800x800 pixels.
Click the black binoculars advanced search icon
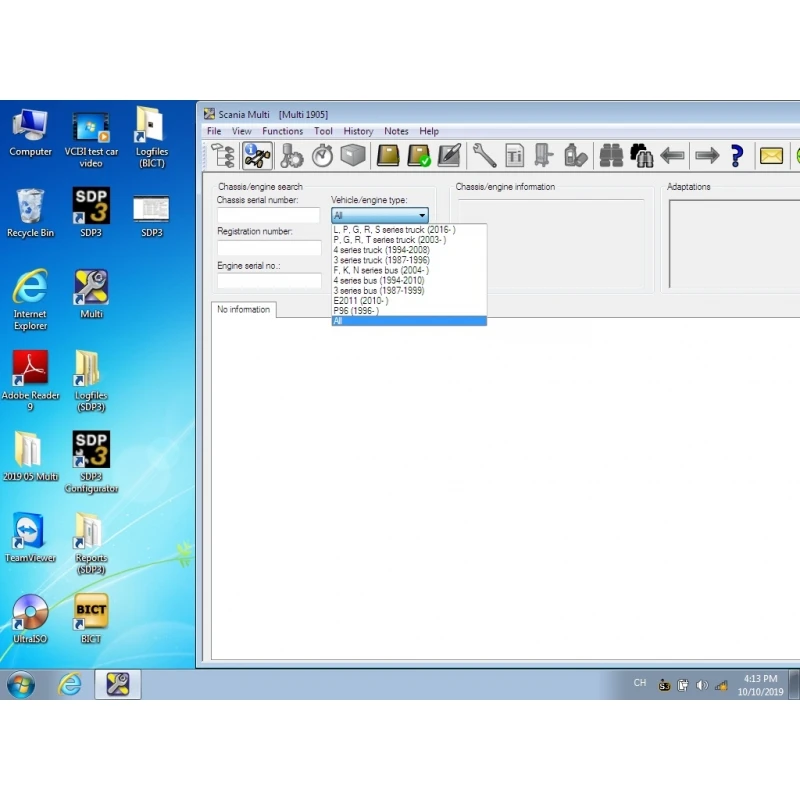[642, 156]
